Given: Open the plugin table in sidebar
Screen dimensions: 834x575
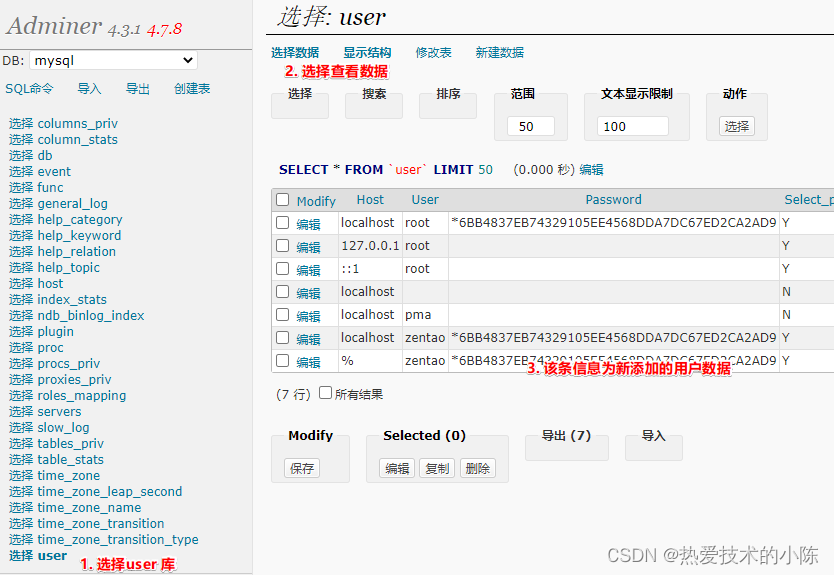Looking at the screenshot, I should 56,331.
